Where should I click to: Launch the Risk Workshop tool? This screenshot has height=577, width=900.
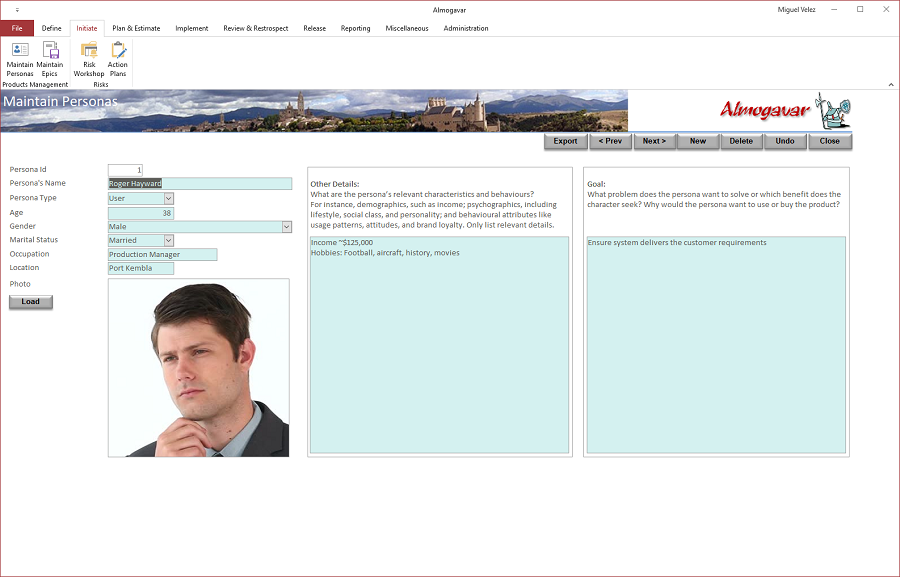(89, 59)
